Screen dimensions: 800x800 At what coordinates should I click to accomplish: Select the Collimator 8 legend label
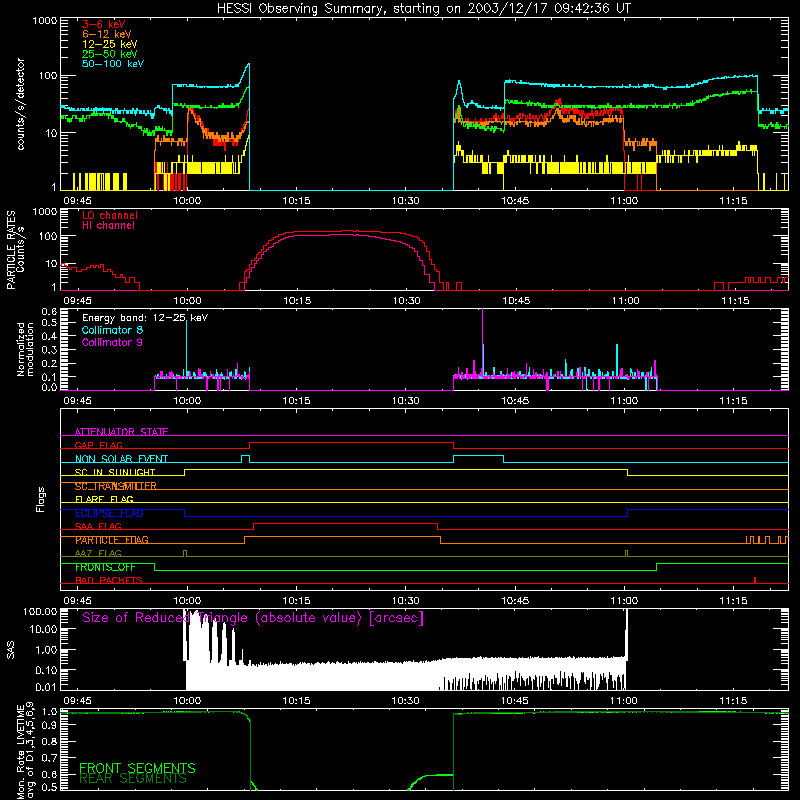click(112, 330)
